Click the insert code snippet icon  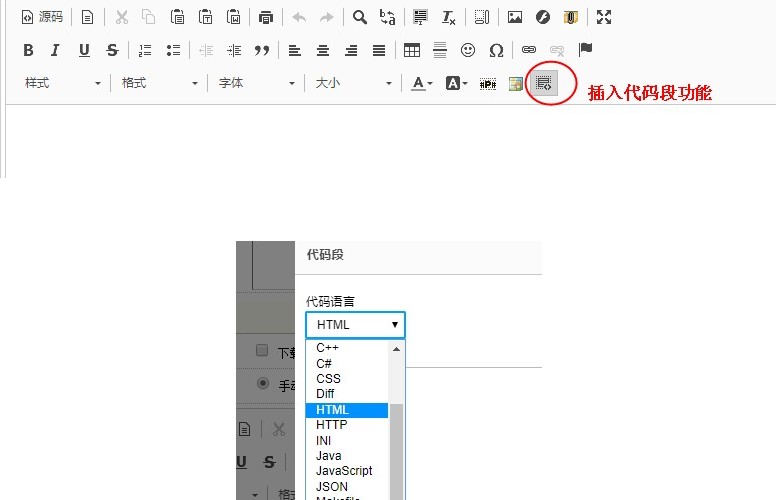(x=544, y=83)
